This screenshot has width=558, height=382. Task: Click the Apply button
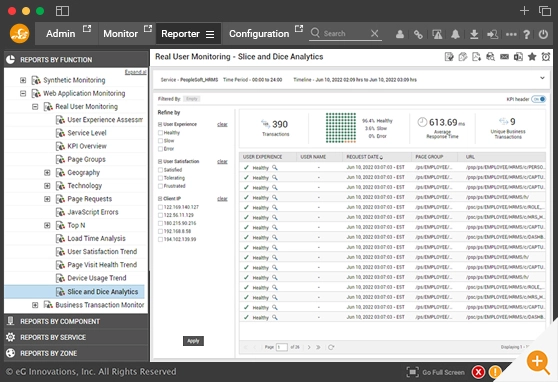(x=193, y=341)
